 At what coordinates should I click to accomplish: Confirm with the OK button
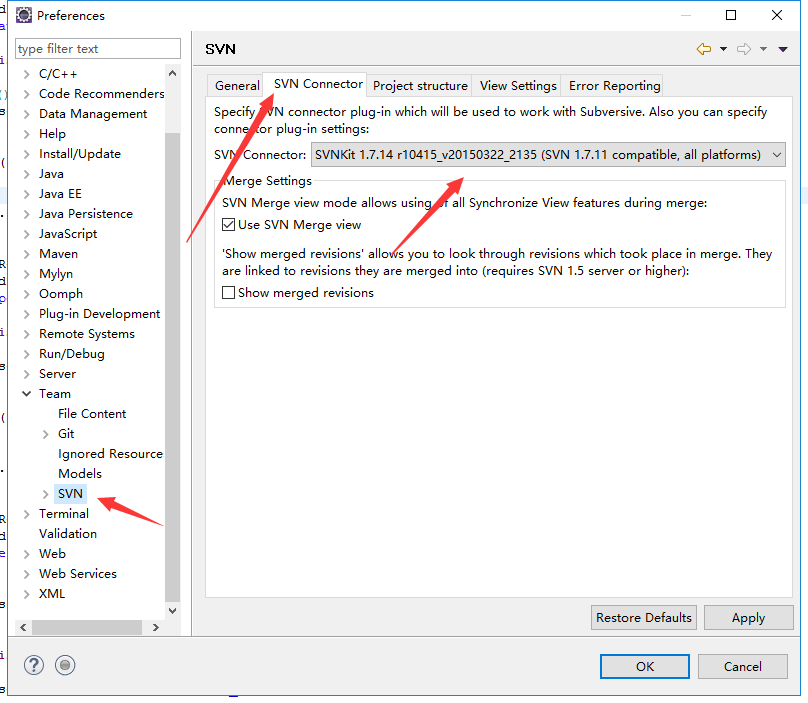point(645,666)
